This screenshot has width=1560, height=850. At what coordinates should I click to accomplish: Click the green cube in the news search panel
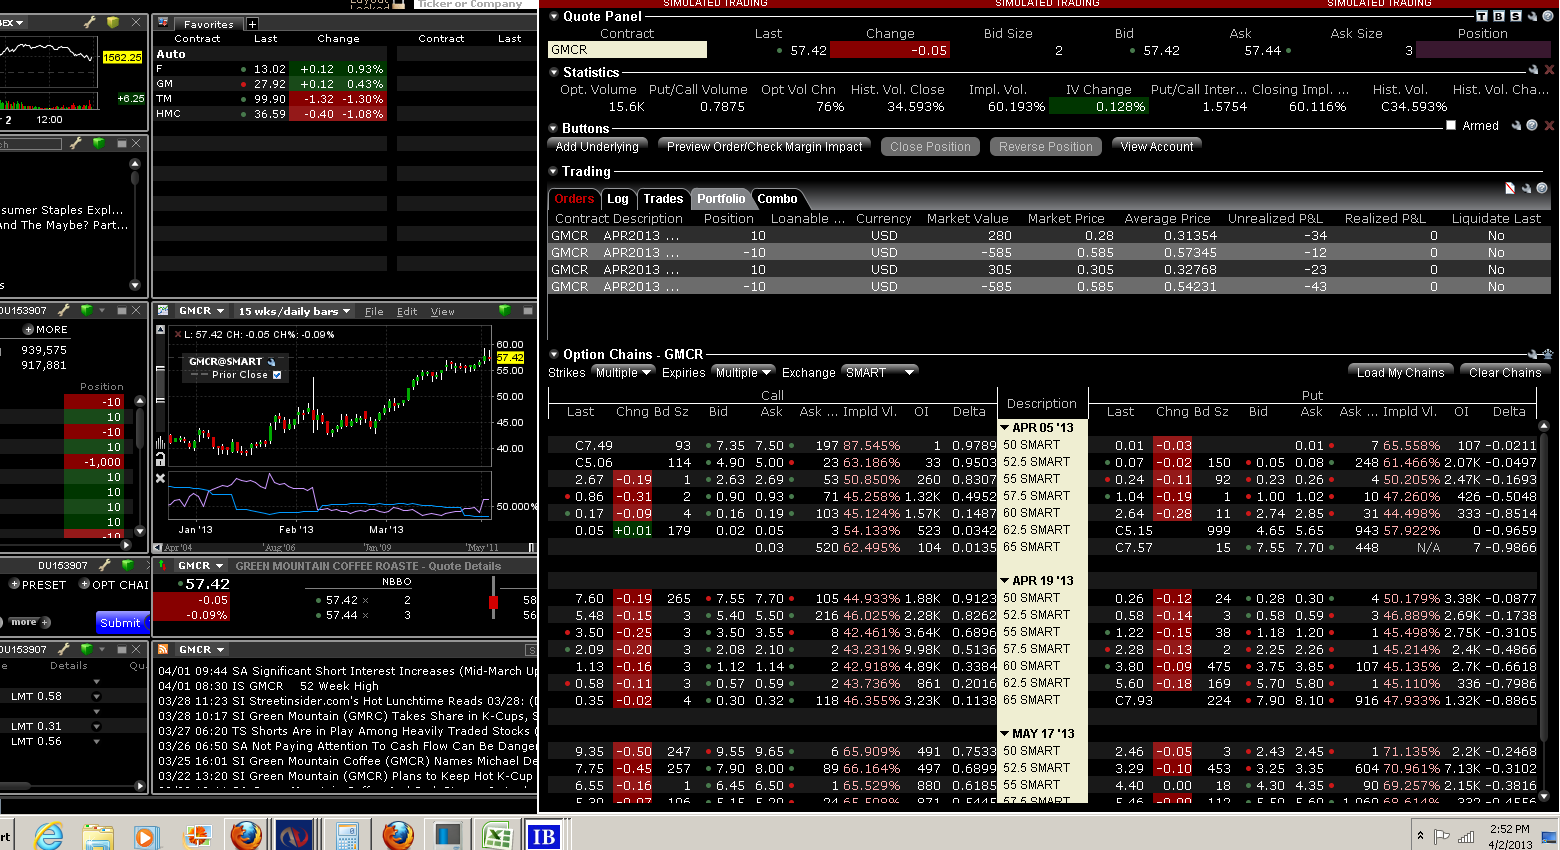tap(99, 144)
